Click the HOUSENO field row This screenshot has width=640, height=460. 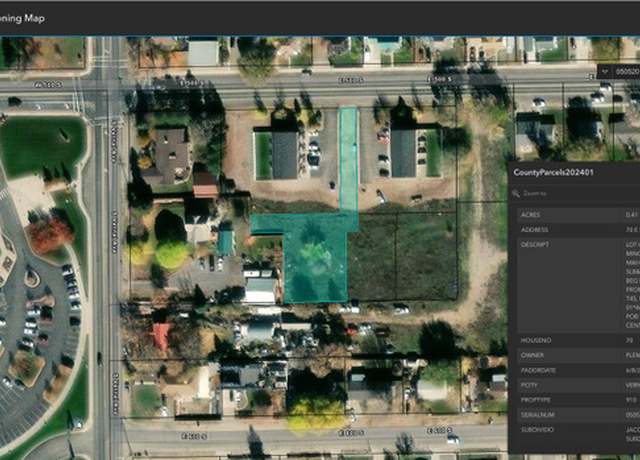pos(578,340)
